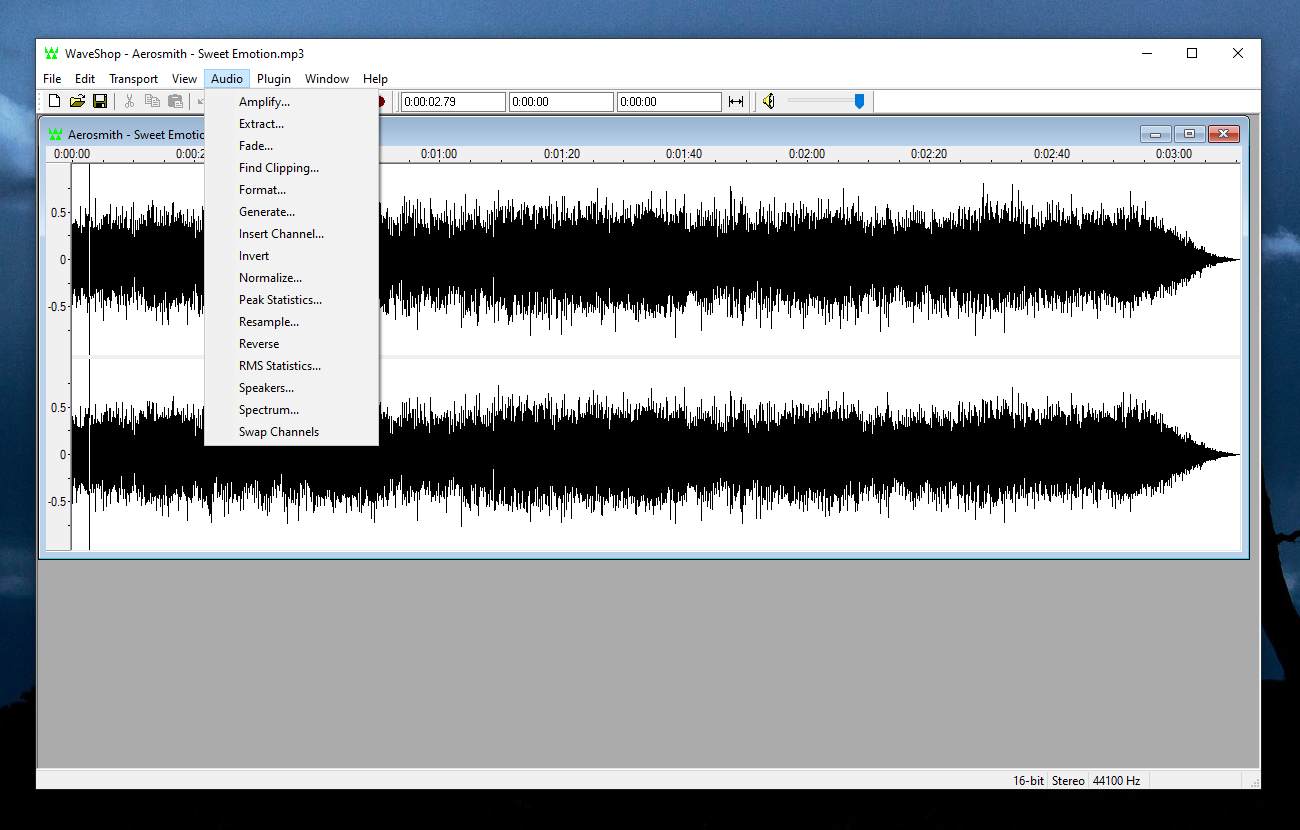Open the Edit menu
1300x830 pixels.
85,79
